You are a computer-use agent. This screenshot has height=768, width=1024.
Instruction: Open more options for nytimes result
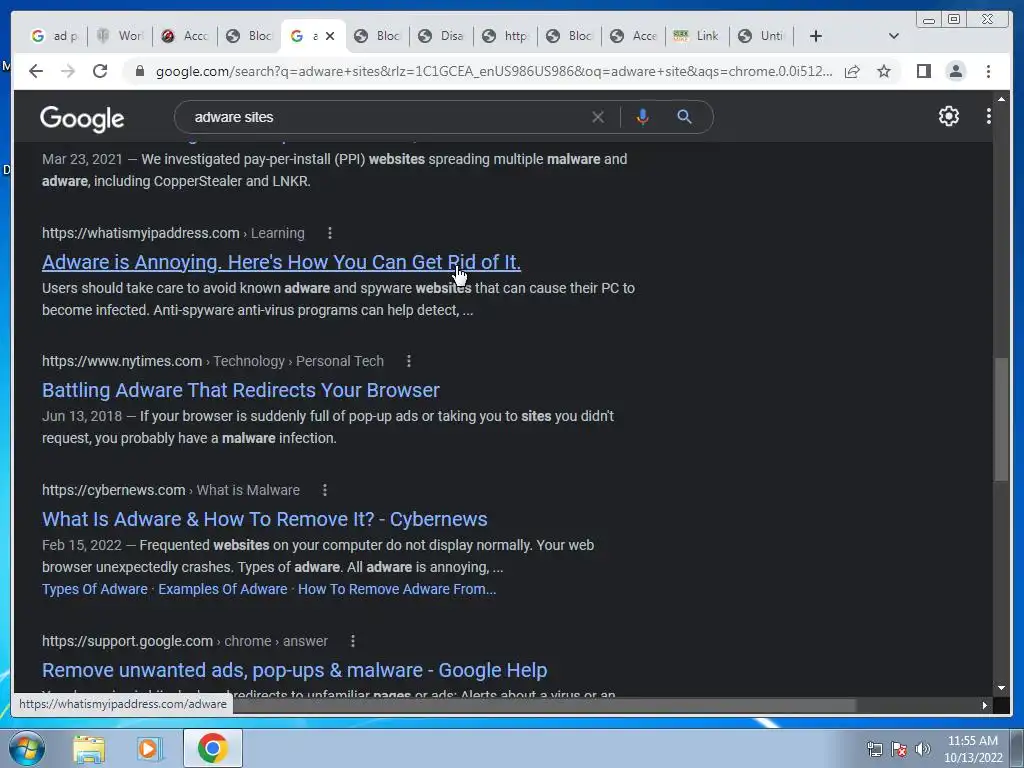coord(409,361)
